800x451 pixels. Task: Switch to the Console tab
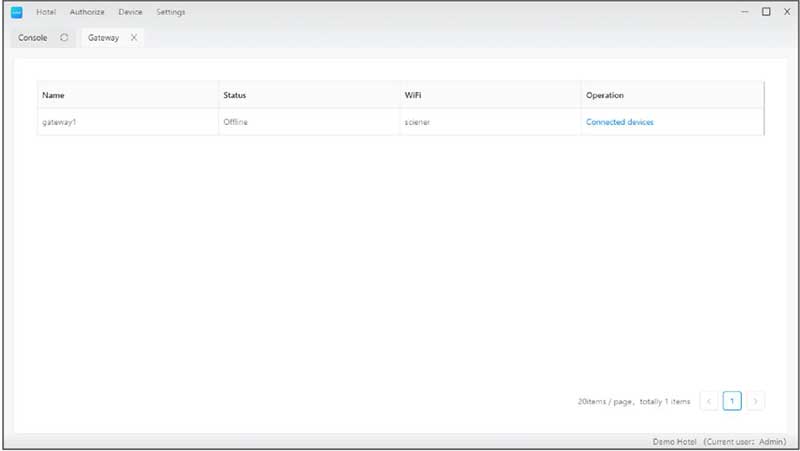click(x=33, y=38)
